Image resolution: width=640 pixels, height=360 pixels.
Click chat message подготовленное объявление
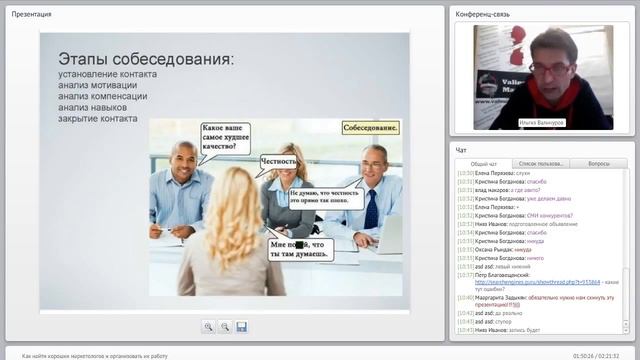click(517, 224)
